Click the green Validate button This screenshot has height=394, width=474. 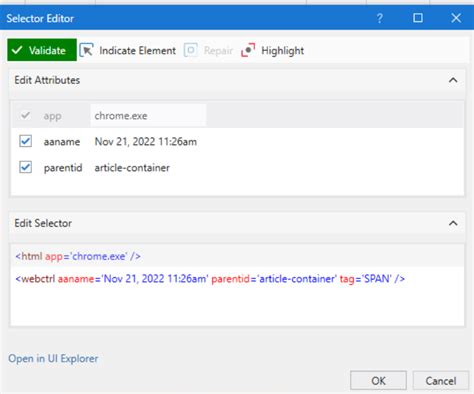[x=42, y=50]
